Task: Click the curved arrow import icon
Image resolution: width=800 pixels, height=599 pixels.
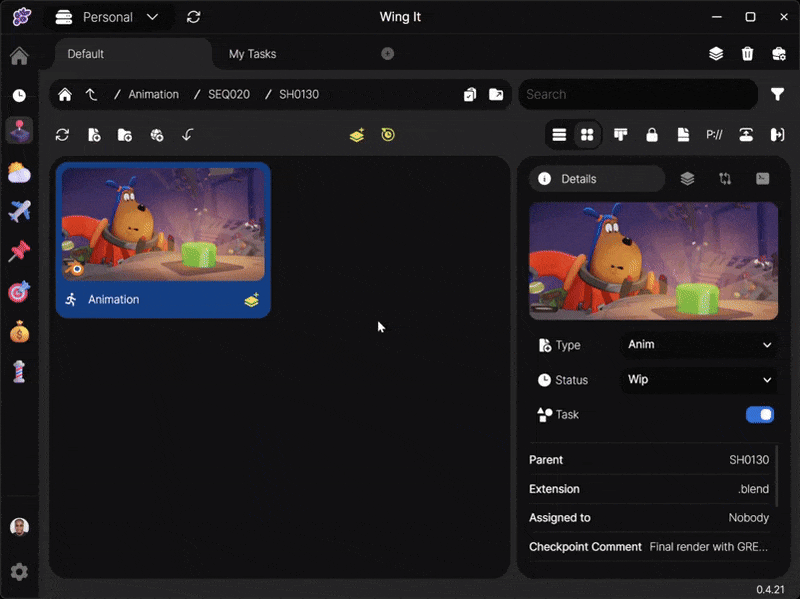Action: click(x=187, y=135)
